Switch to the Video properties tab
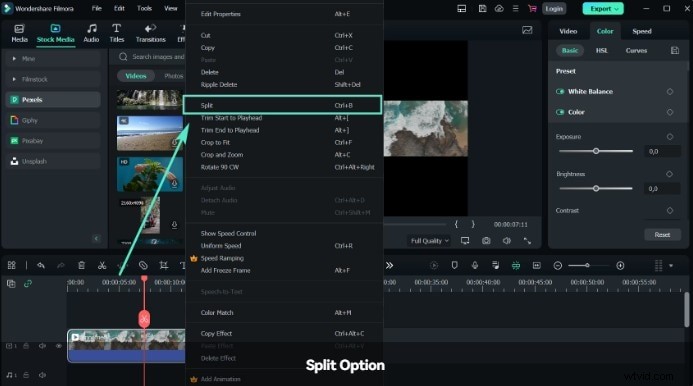The image size is (693, 386). click(568, 31)
